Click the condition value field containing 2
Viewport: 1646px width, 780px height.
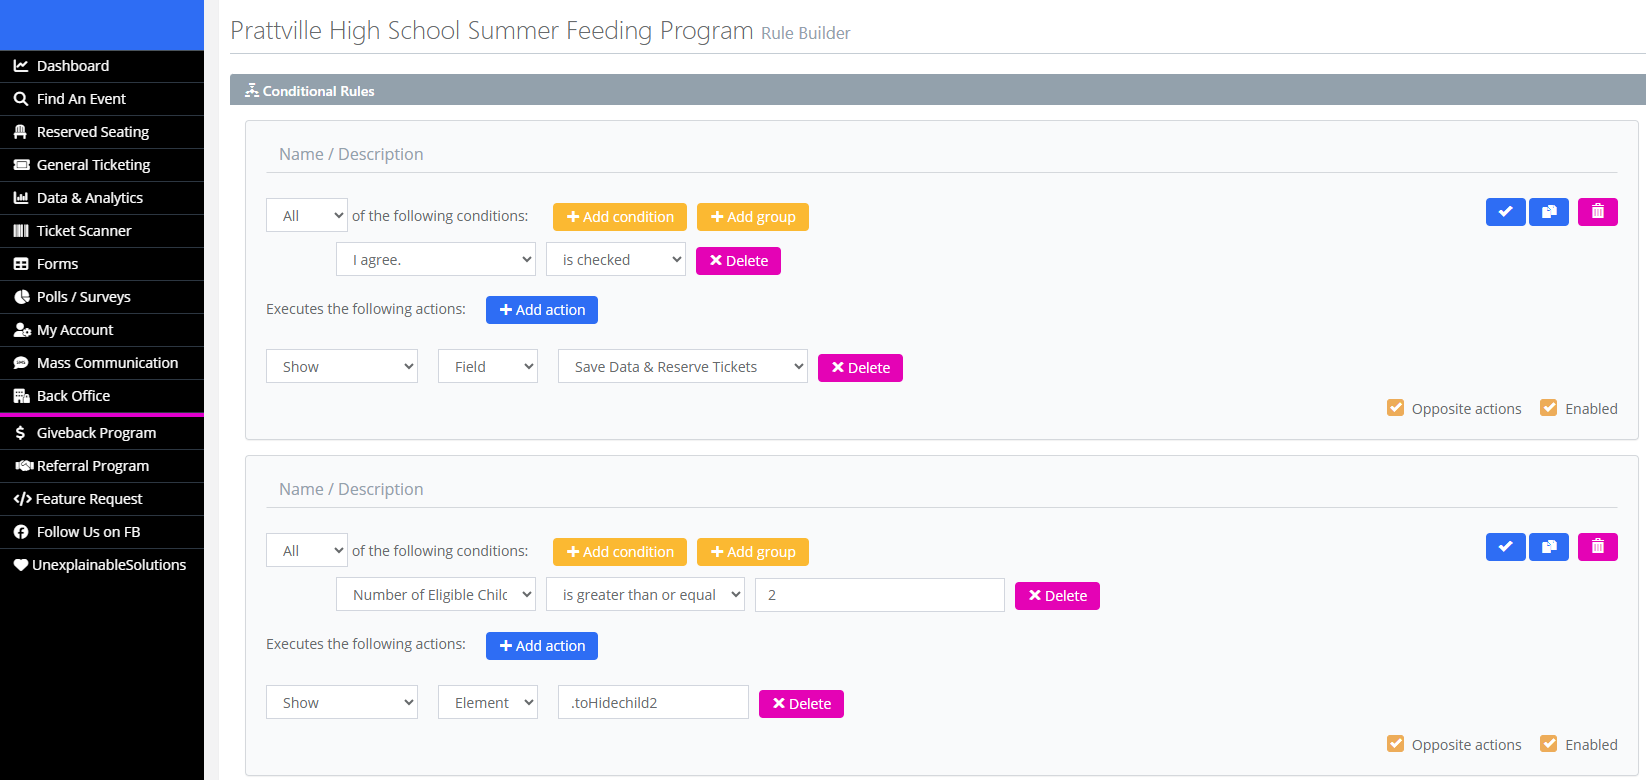click(x=879, y=595)
